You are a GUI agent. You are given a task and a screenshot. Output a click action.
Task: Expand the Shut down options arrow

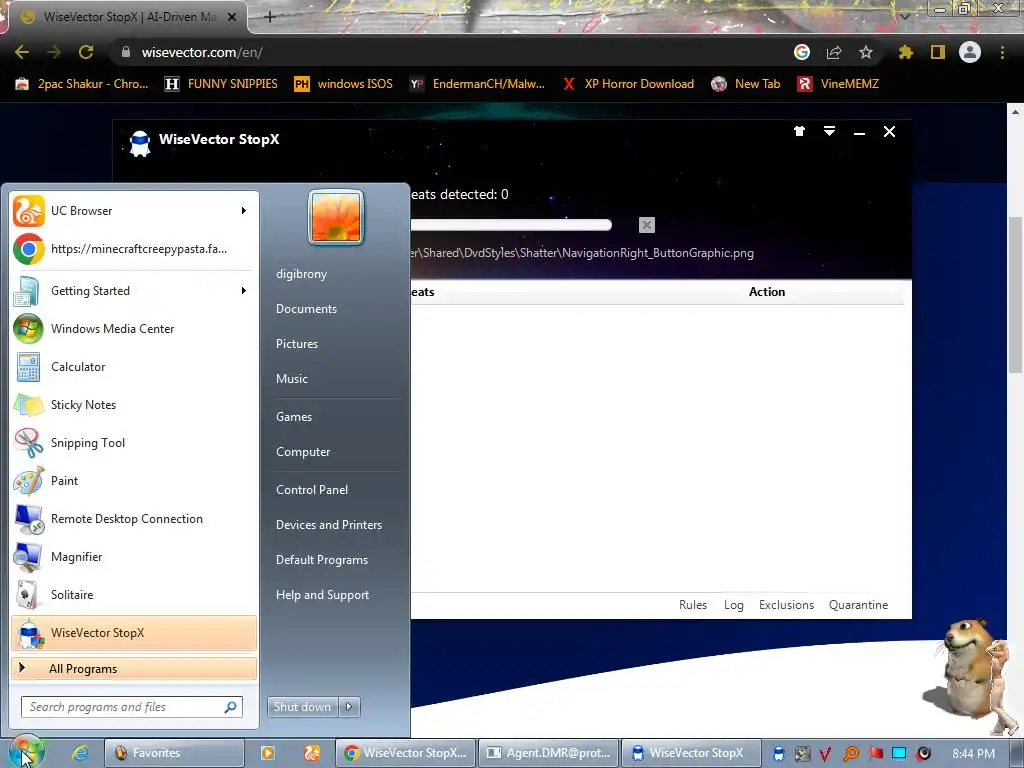point(349,707)
